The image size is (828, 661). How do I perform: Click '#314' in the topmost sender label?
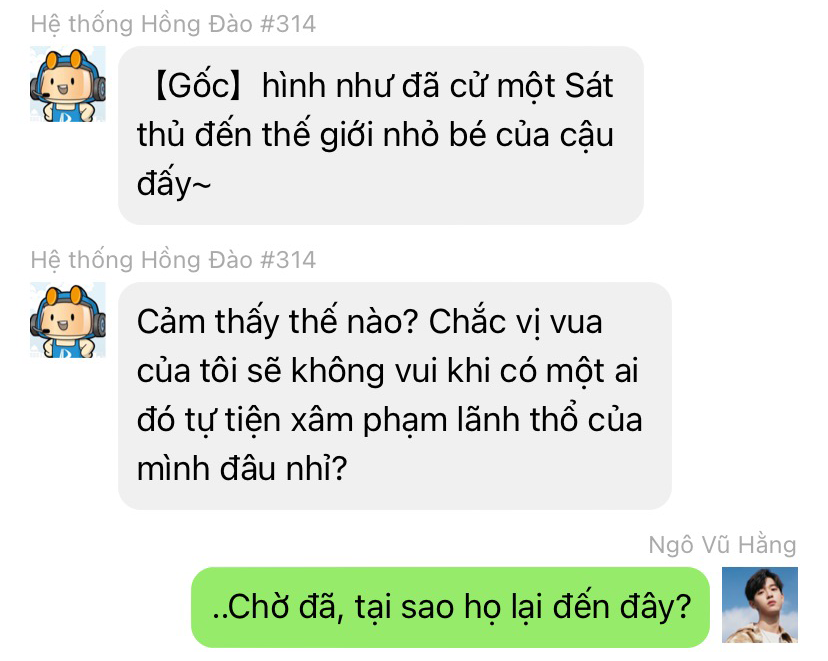[x=288, y=24]
